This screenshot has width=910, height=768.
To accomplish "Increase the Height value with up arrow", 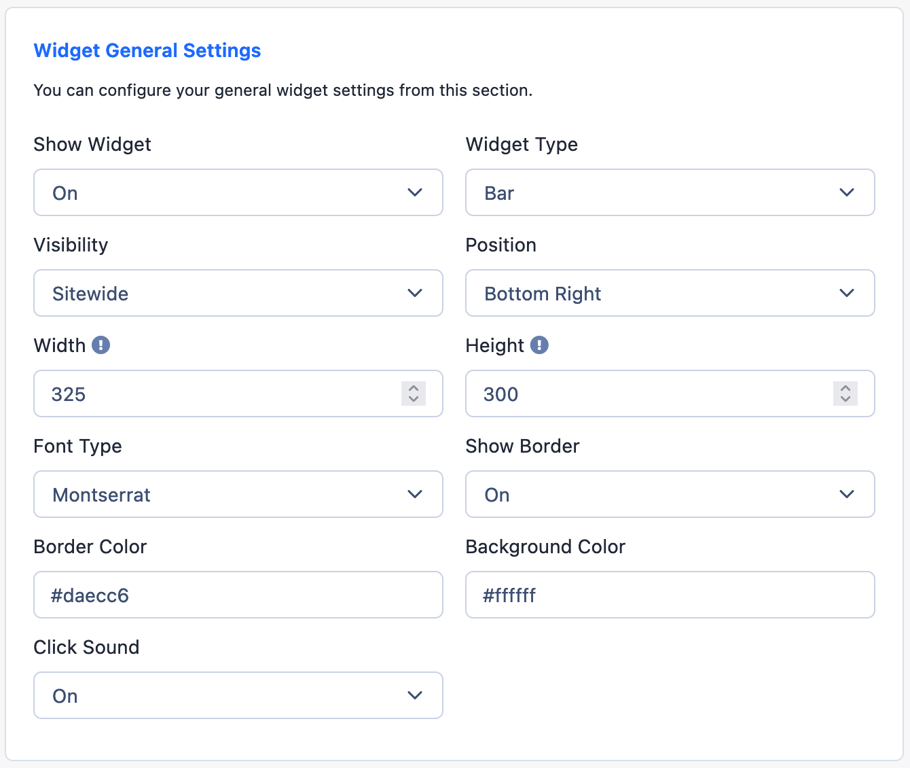I will (846, 388).
